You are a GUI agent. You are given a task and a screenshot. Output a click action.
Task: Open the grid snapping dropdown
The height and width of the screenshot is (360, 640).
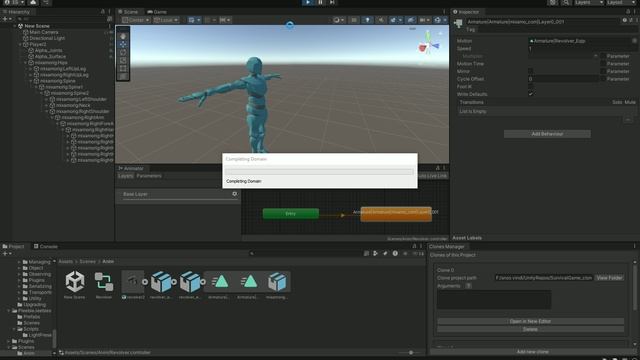(x=194, y=20)
